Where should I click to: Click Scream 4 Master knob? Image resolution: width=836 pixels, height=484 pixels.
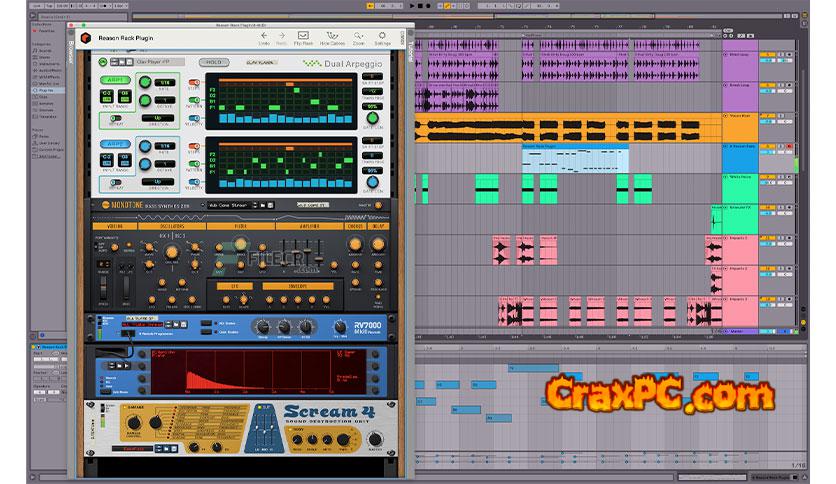(375, 439)
